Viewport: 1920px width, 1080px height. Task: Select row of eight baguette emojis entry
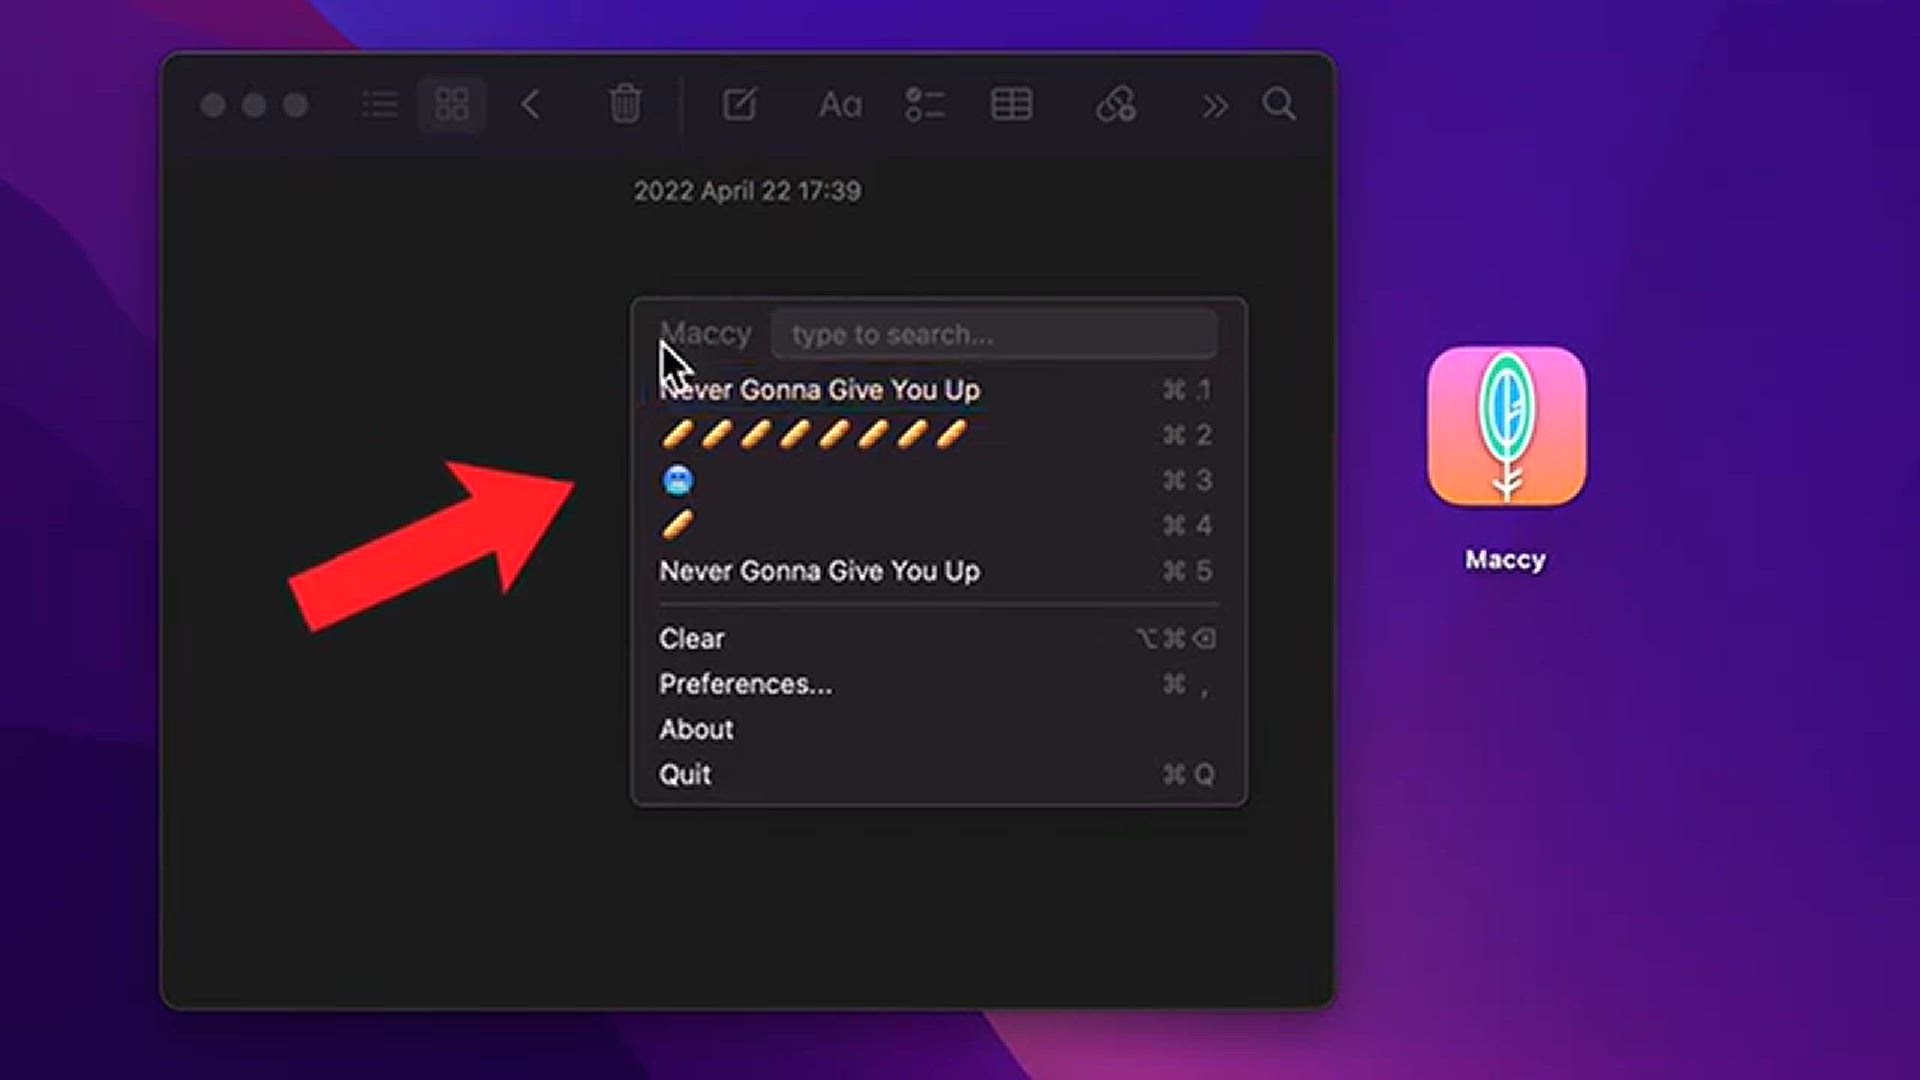pyautogui.click(x=938, y=435)
